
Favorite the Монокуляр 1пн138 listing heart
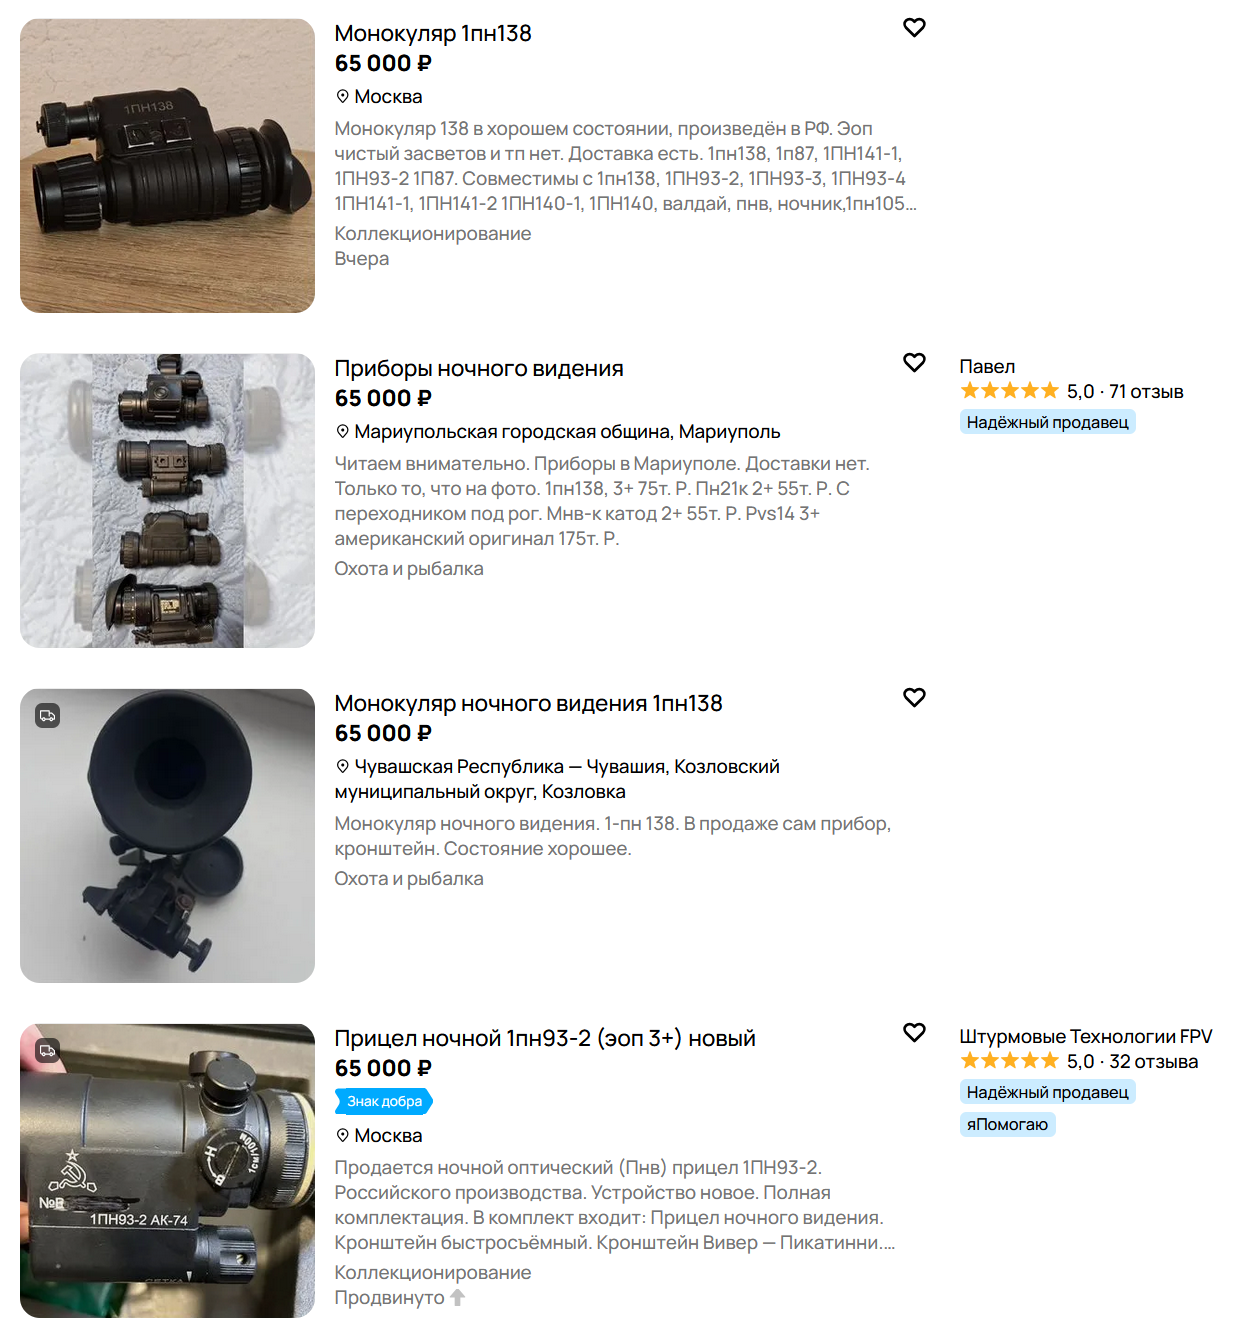914,28
